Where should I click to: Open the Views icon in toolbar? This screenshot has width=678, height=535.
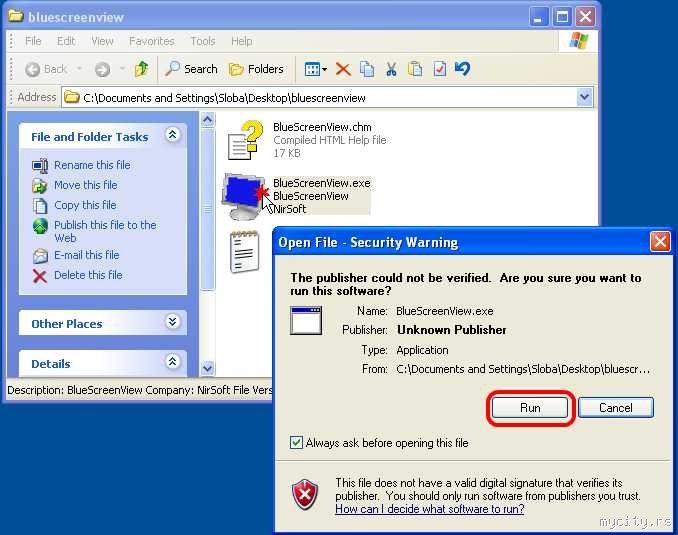312,69
